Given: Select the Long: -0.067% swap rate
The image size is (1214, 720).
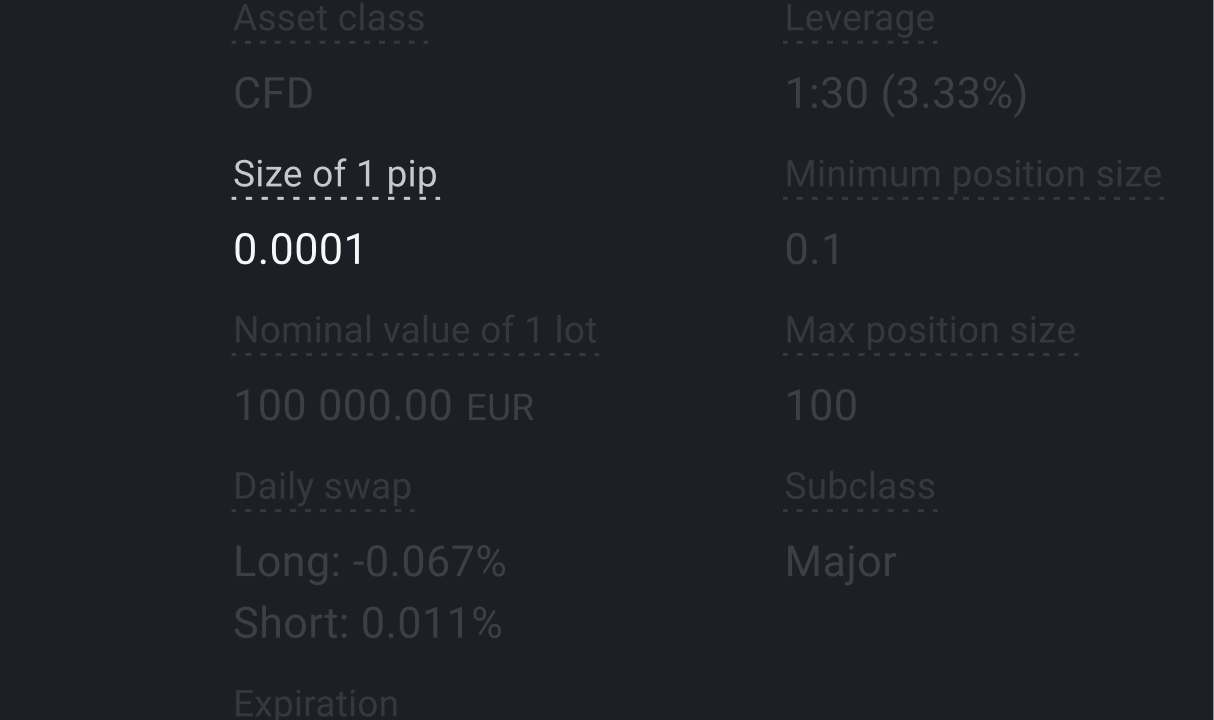Looking at the screenshot, I should pos(370,562).
